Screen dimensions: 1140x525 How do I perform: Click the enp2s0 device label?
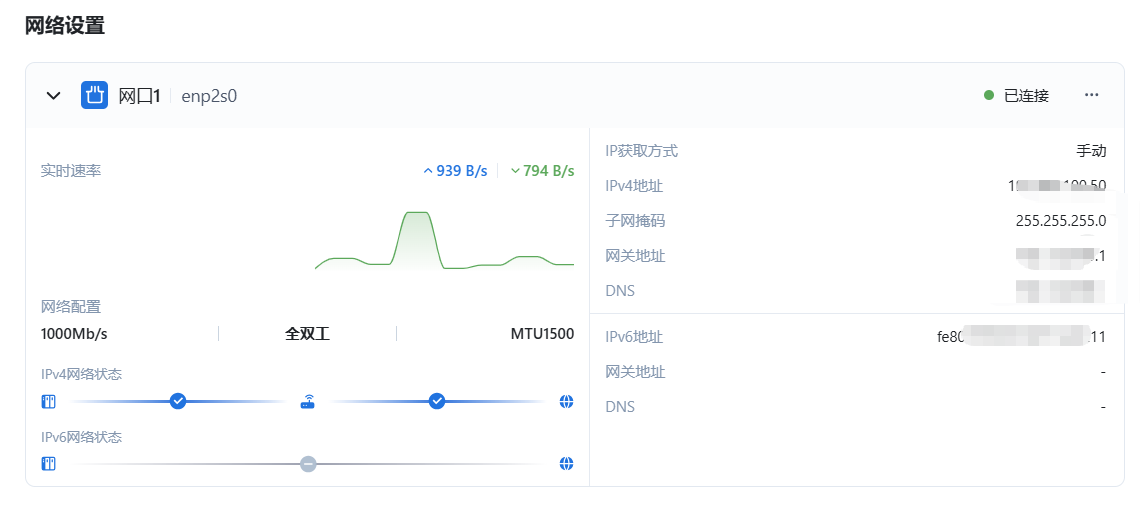[209, 95]
